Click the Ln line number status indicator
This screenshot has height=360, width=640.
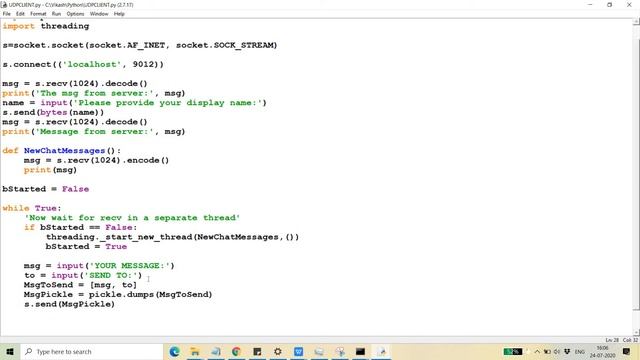click(612, 340)
